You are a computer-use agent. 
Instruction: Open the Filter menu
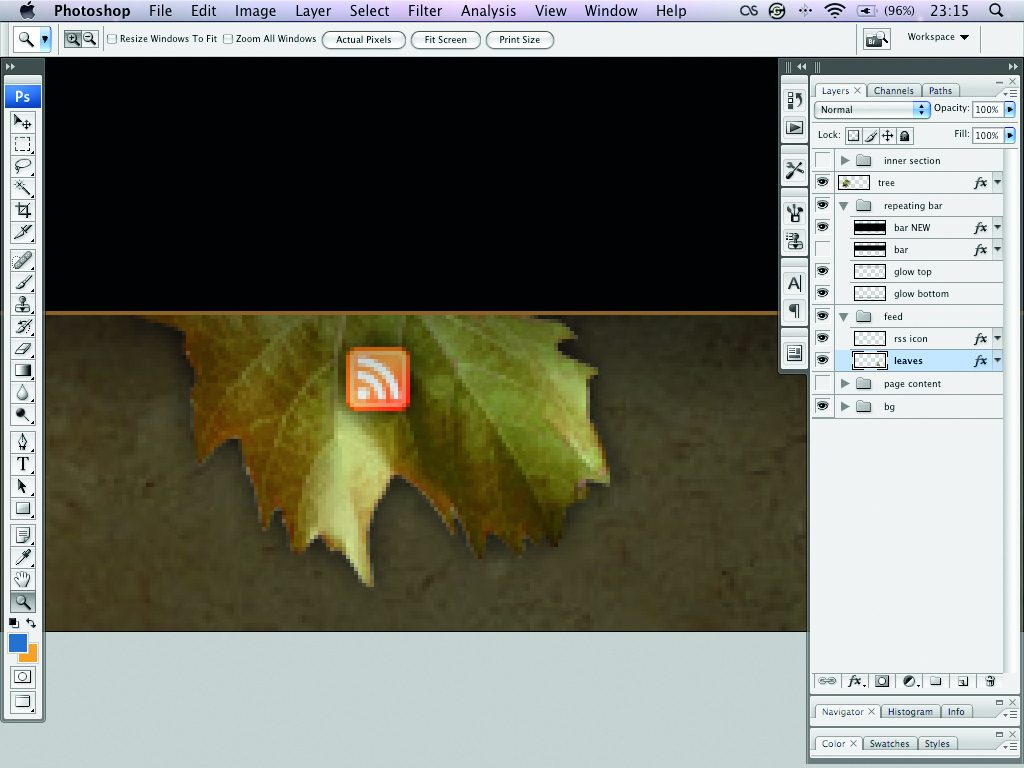pos(424,10)
